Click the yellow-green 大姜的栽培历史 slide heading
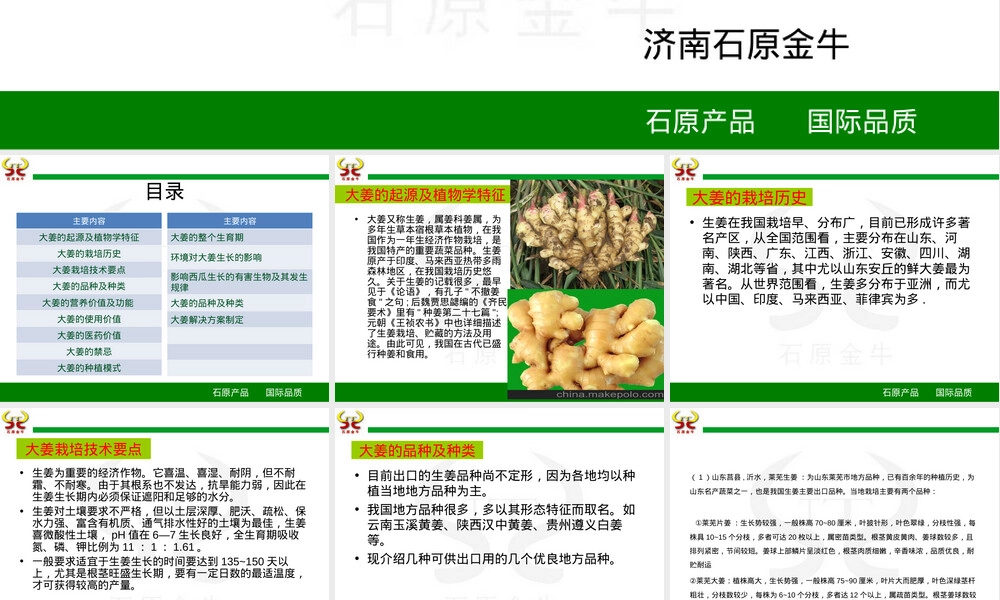This screenshot has height=600, width=1000. point(749,198)
